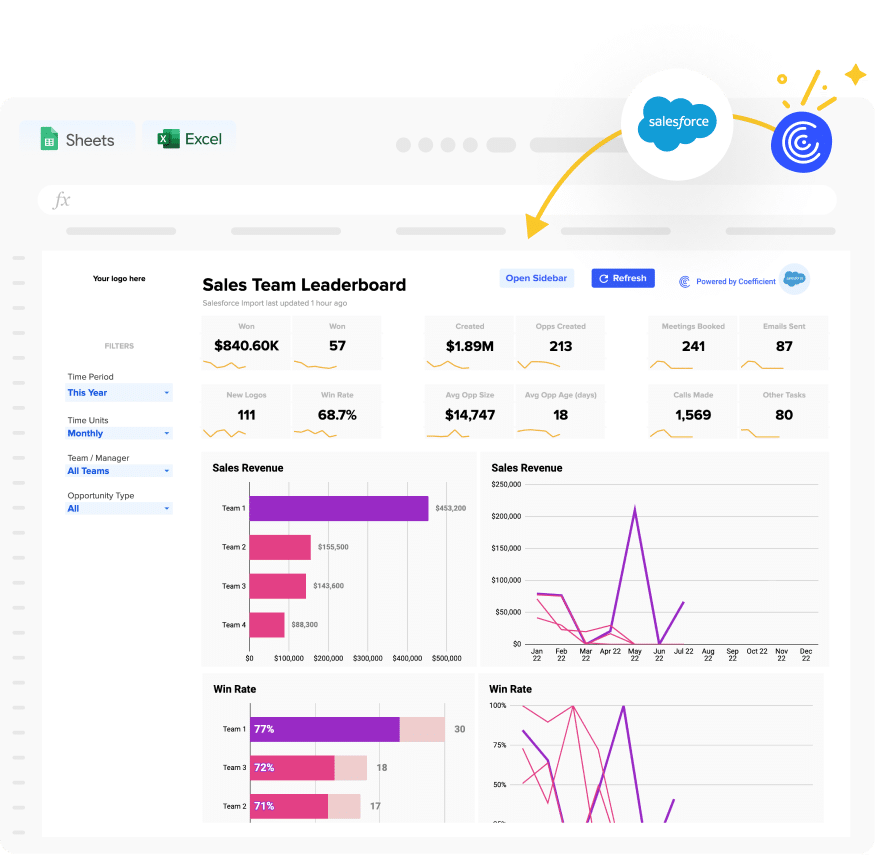Click Team 3 72% Win Rate bar
This screenshot has height=855, width=875.
click(292, 768)
